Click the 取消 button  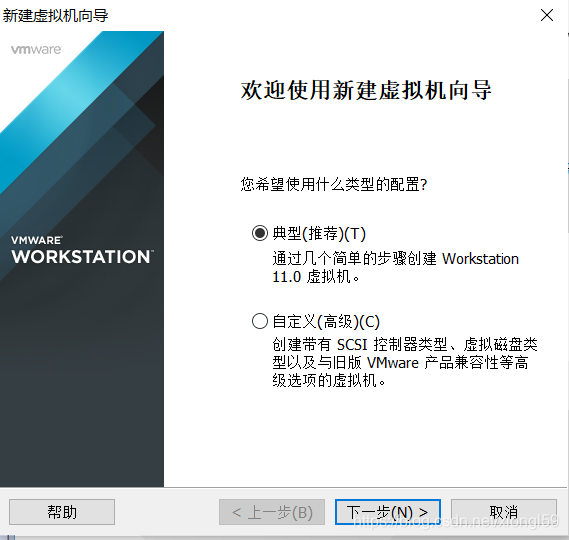coord(504,512)
